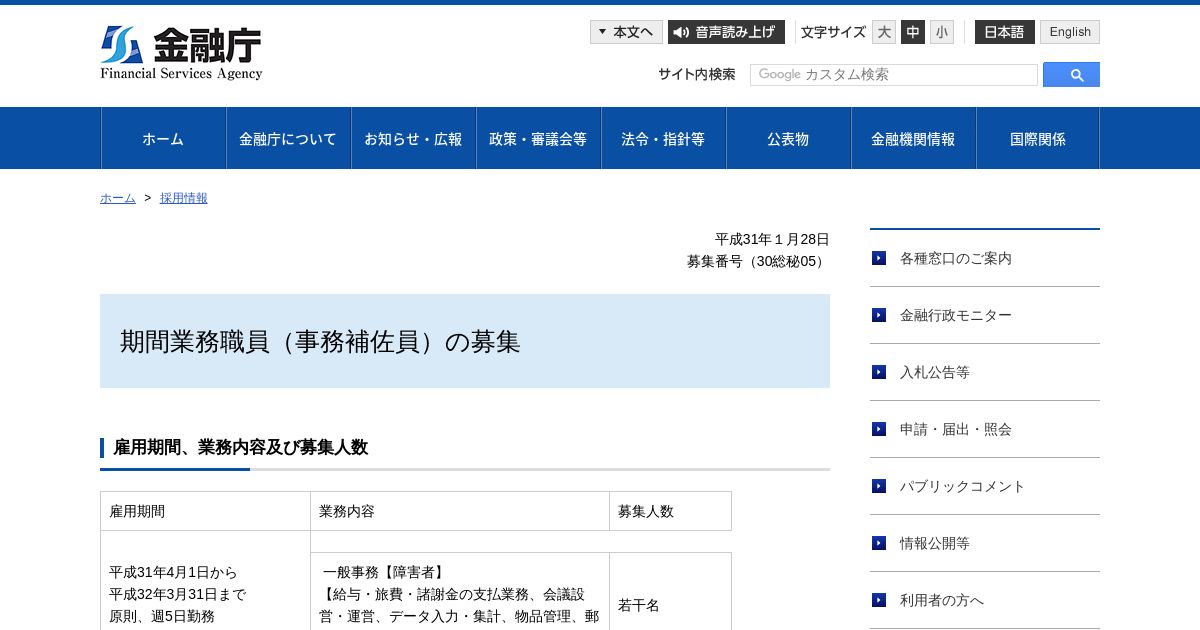Click the arrow icon beside 利用者の方へ
This screenshot has height=630, width=1200.
tap(879, 600)
